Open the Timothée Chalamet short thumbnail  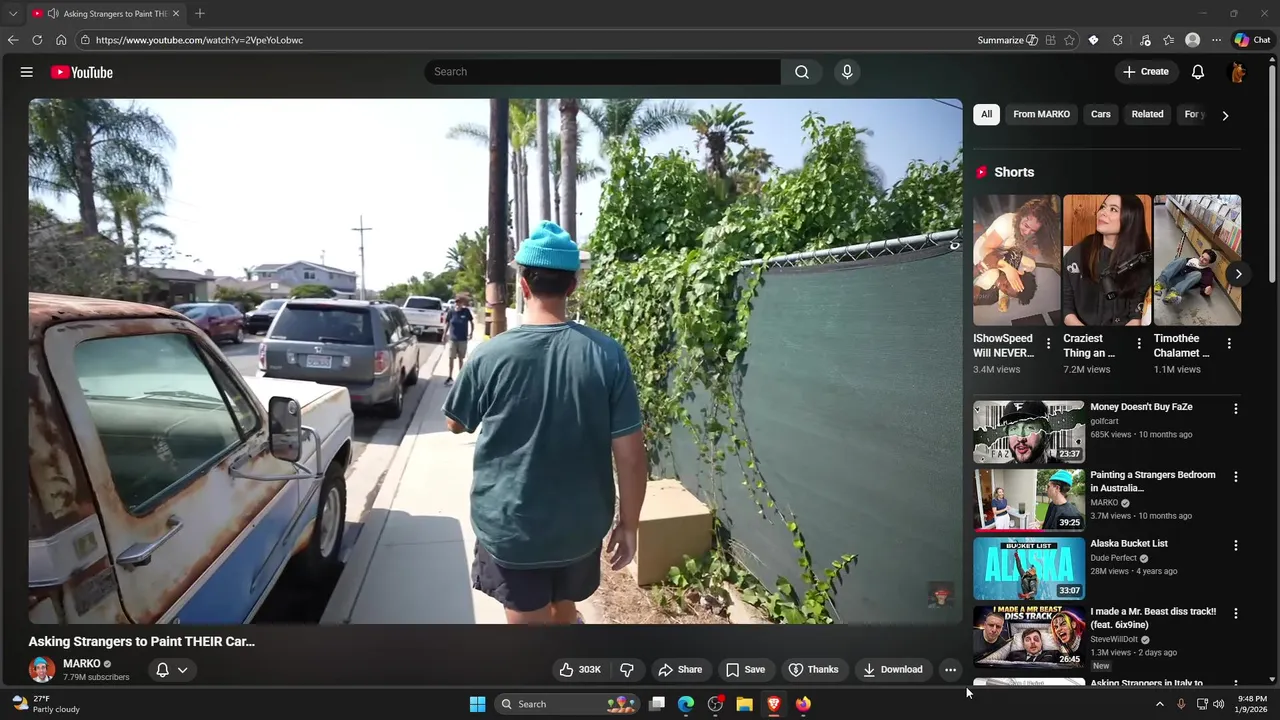[x=1197, y=260]
